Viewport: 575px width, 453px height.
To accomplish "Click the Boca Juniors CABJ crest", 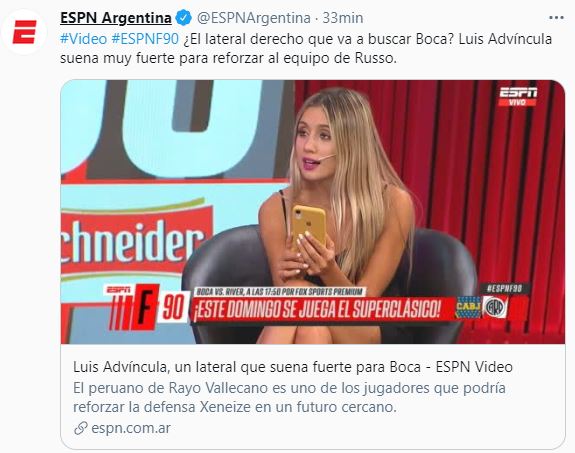I will pyautogui.click(x=468, y=307).
